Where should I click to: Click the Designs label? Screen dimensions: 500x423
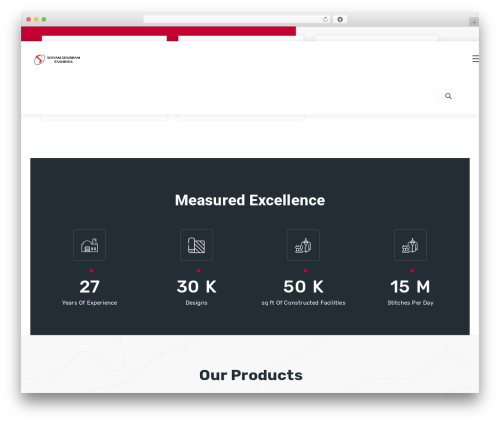196,303
